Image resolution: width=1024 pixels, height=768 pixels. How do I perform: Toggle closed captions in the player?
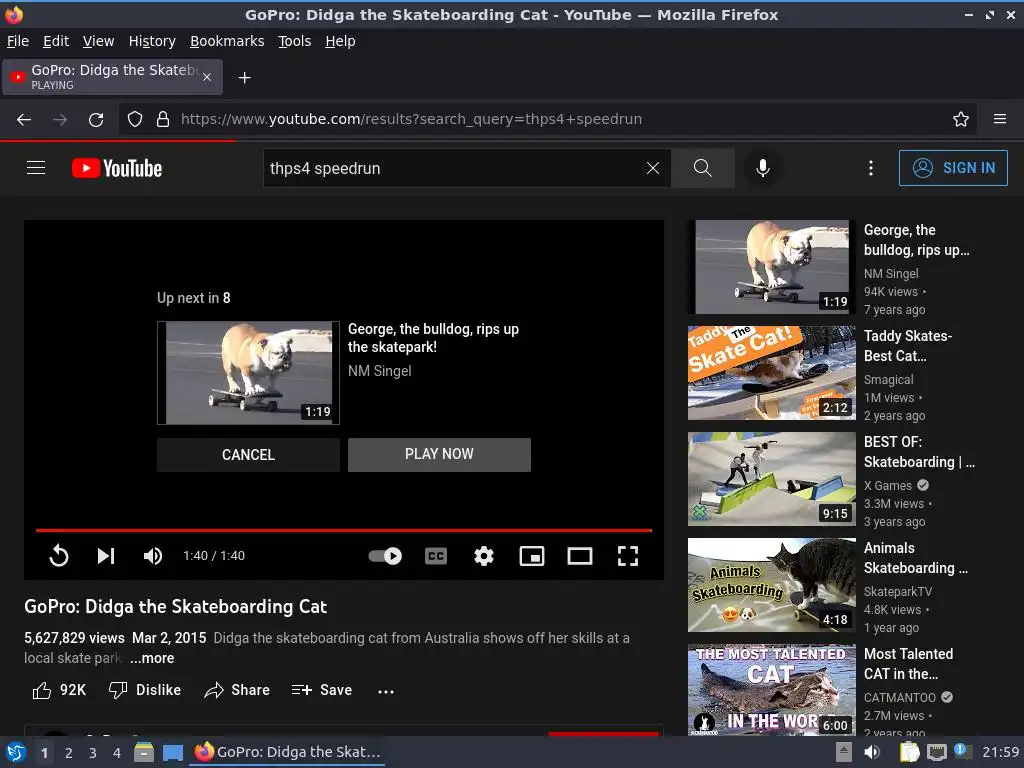pyautogui.click(x=436, y=556)
